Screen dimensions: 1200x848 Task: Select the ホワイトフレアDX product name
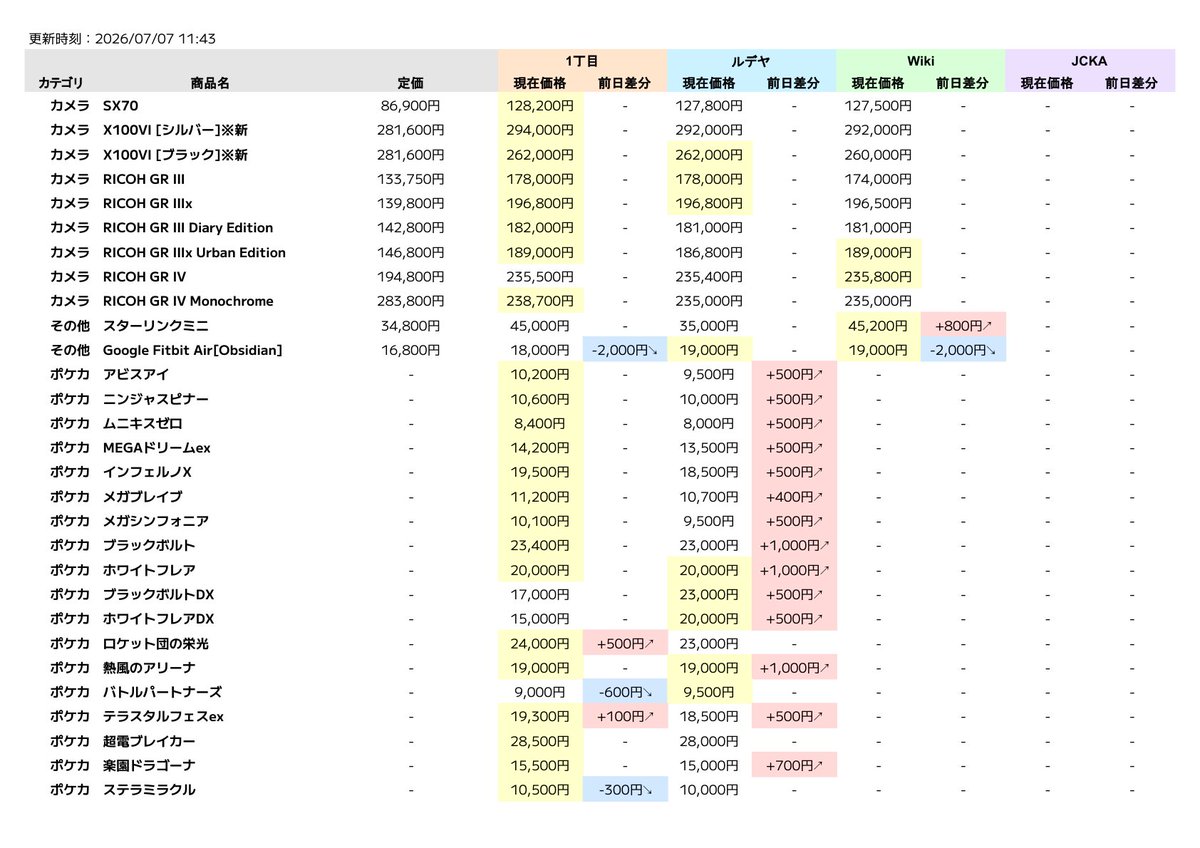point(158,619)
